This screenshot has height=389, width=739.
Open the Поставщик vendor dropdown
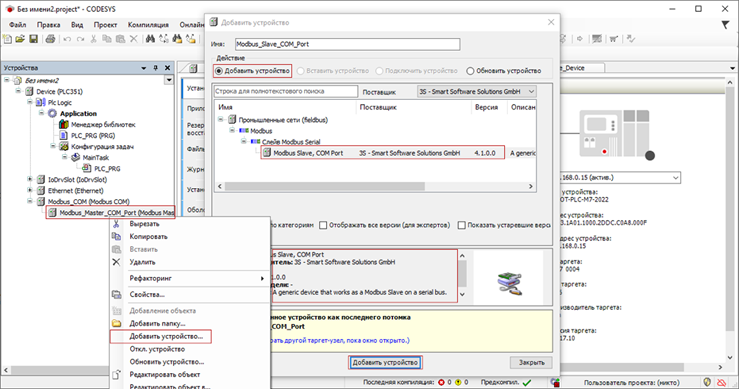tap(477, 91)
